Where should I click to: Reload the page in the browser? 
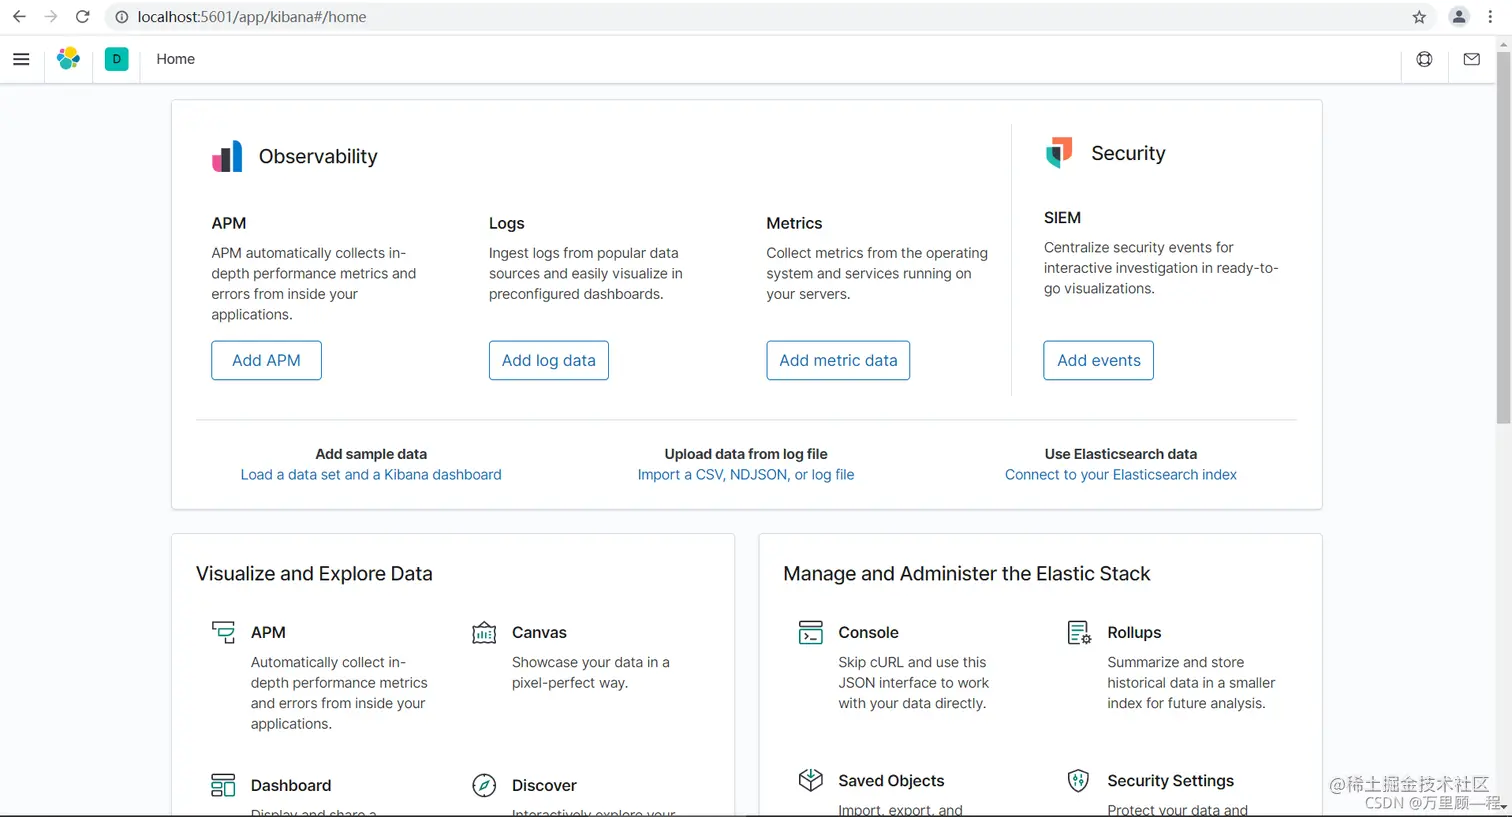click(x=83, y=17)
